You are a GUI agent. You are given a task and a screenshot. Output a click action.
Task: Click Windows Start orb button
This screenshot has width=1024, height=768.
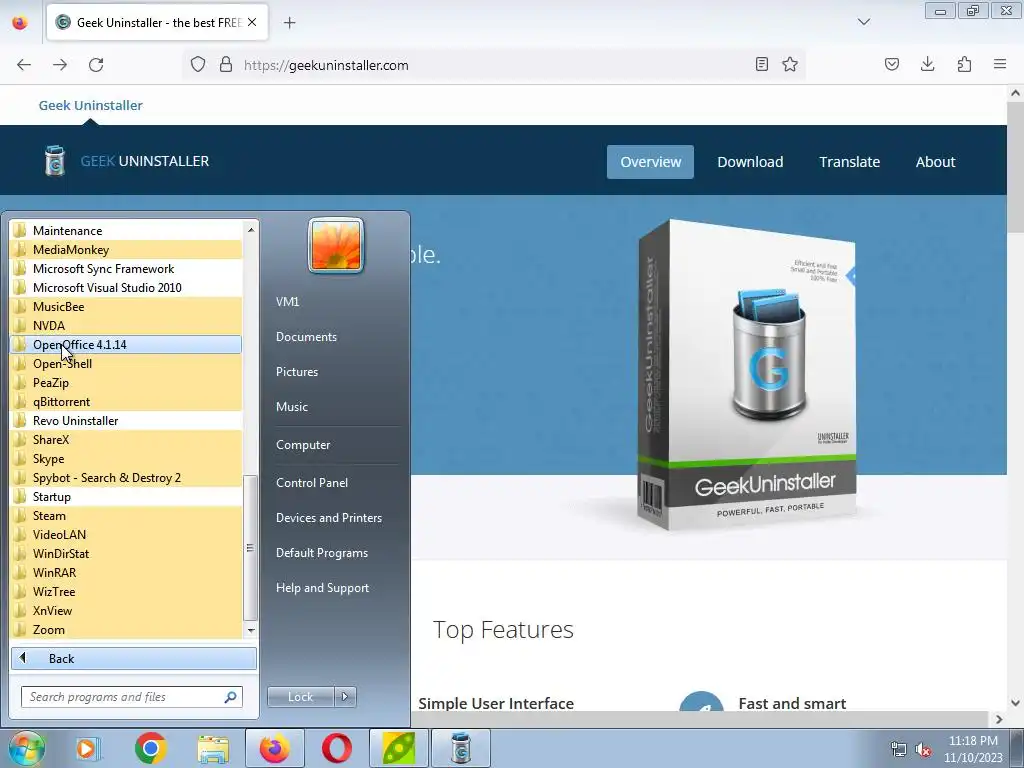[27, 748]
